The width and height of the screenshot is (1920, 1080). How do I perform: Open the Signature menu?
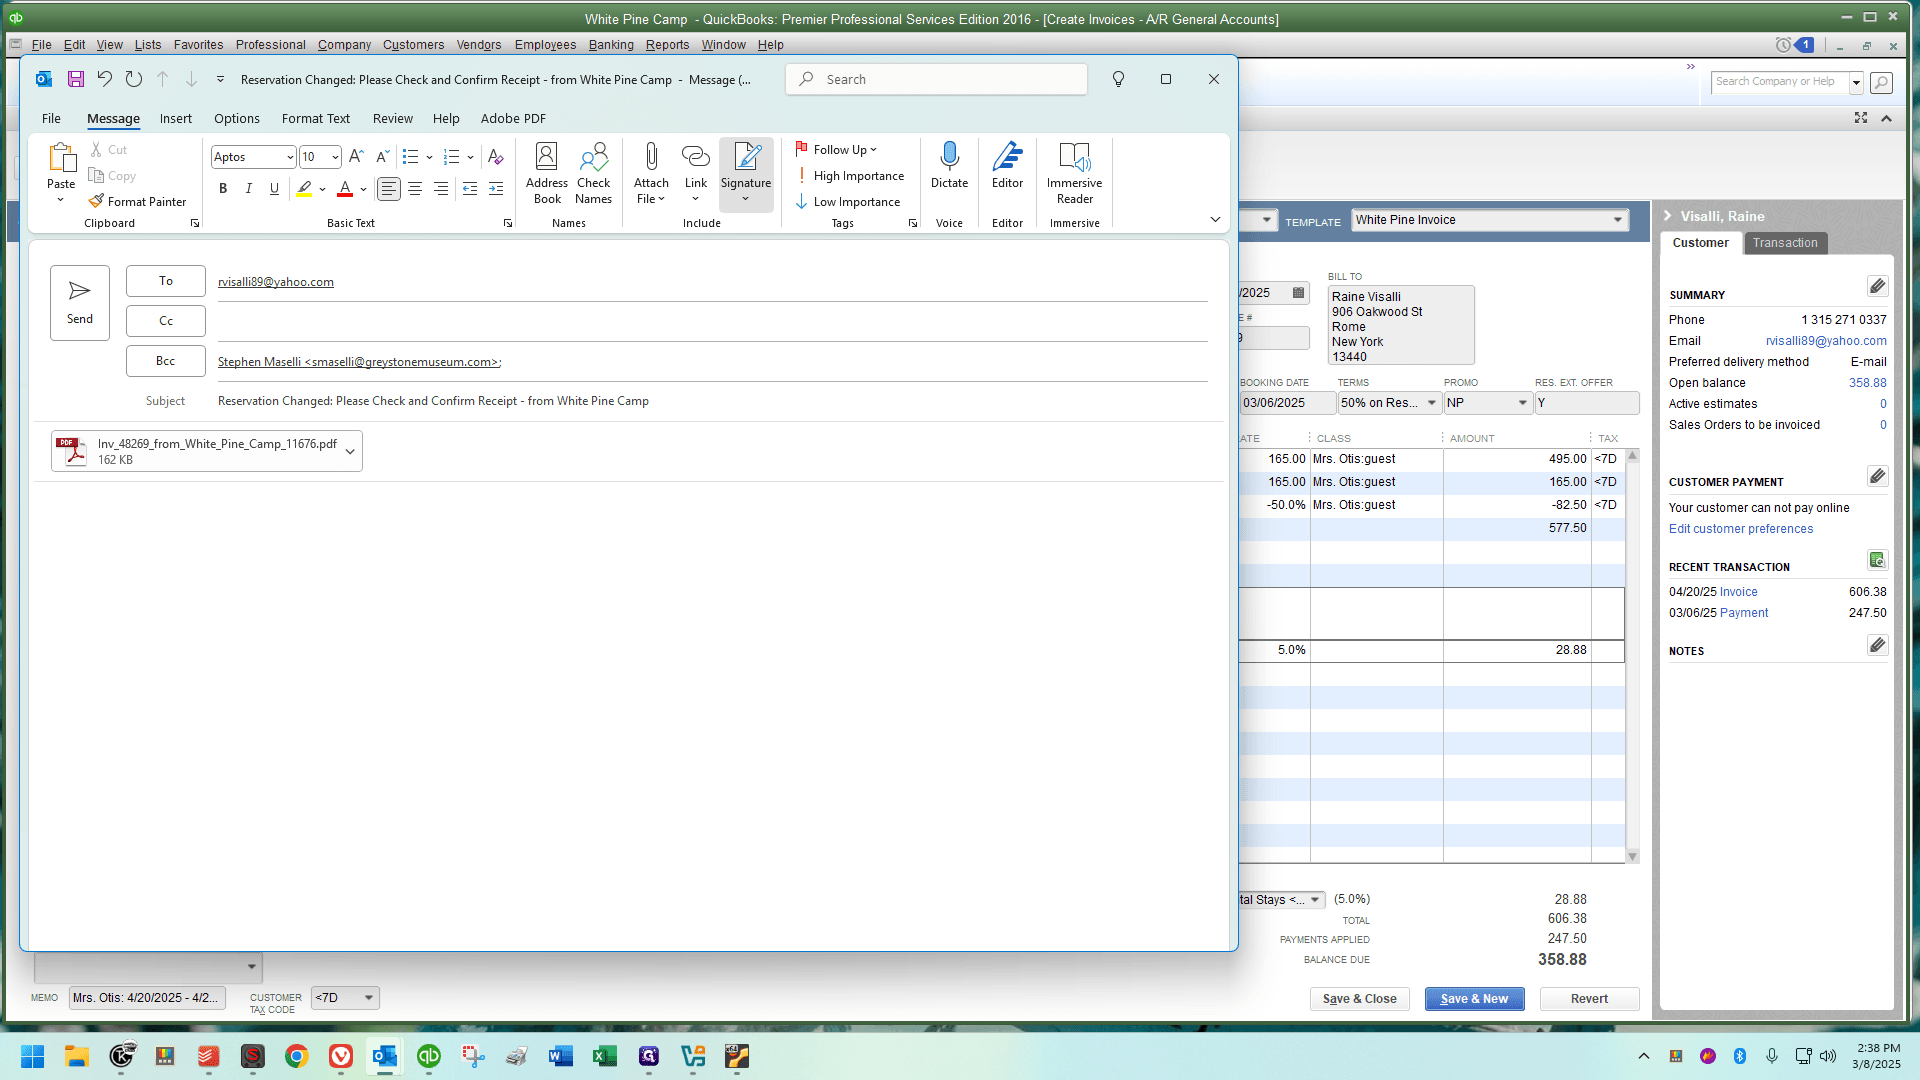(x=746, y=174)
